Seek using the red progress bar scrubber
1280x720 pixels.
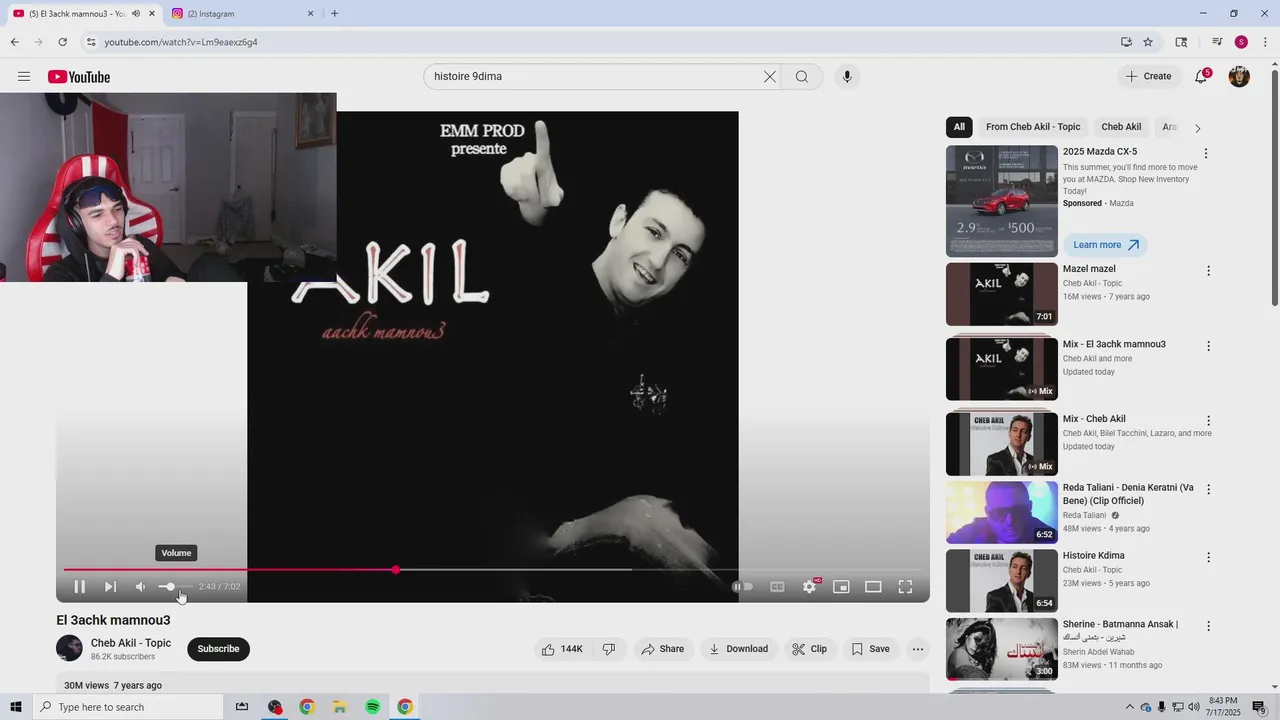pyautogui.click(x=396, y=569)
